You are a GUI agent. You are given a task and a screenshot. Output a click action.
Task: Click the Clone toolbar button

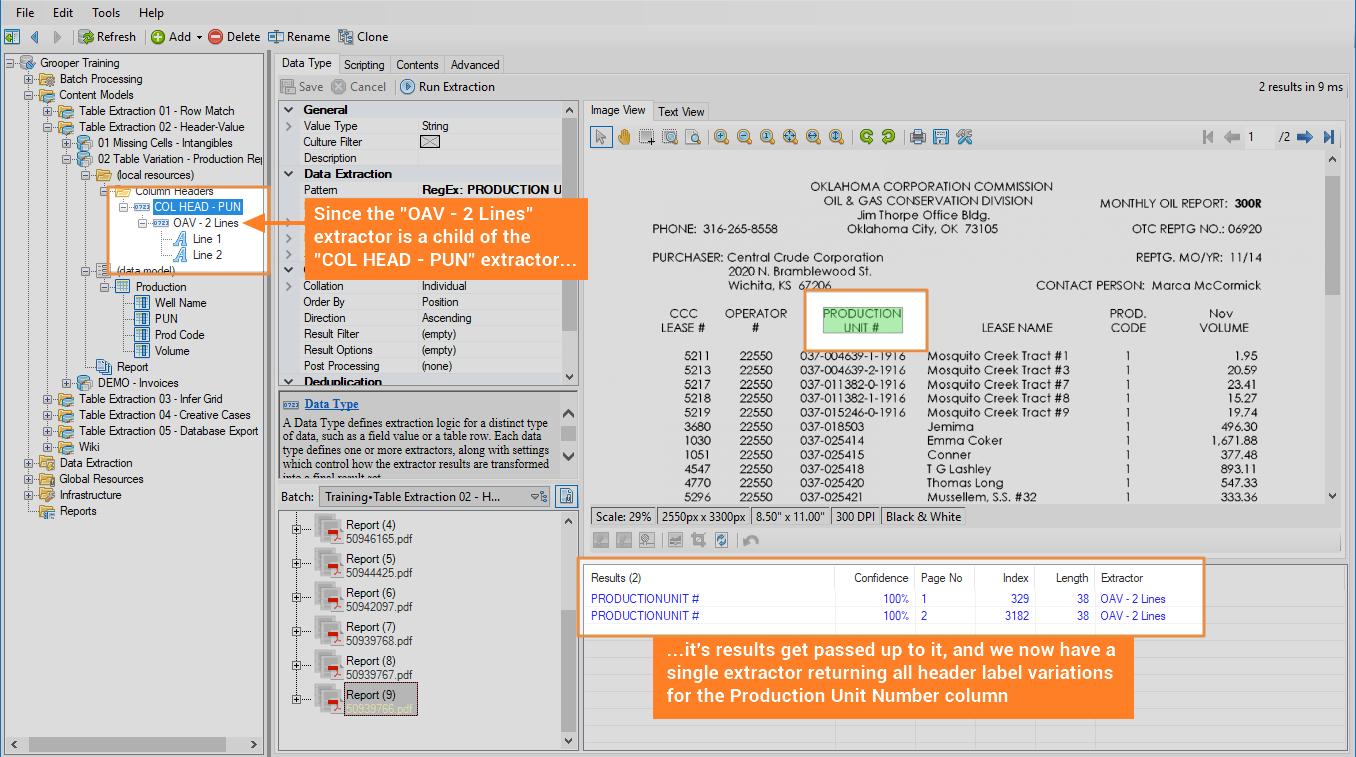click(363, 37)
